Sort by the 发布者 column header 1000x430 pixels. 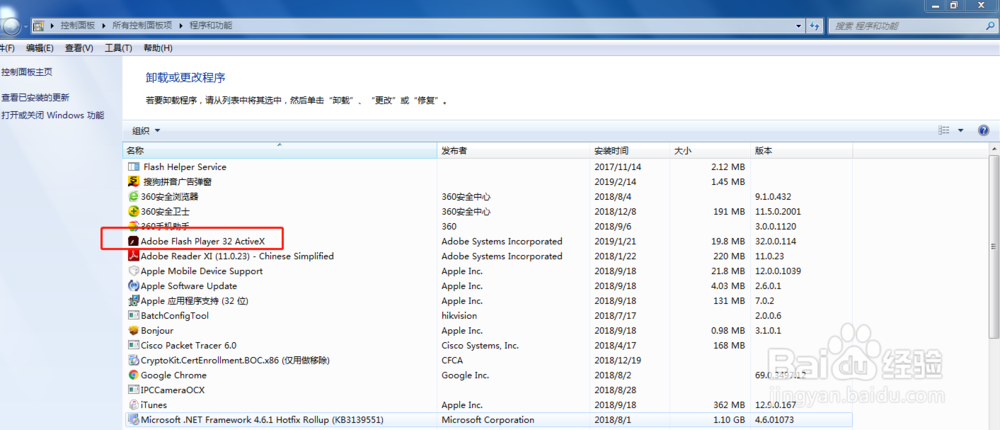click(x=514, y=151)
